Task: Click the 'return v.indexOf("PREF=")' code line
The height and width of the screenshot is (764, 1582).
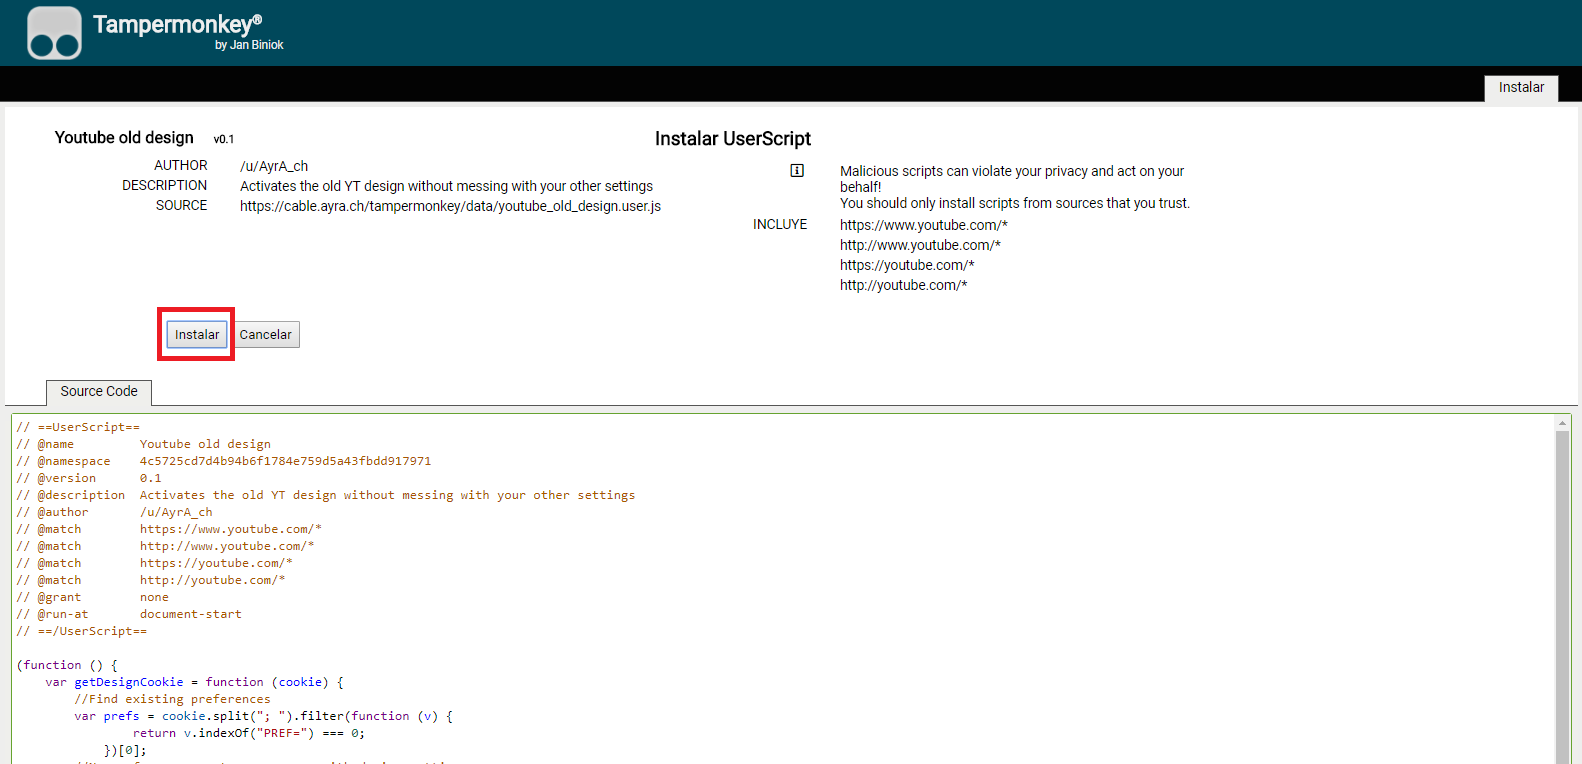Action: coord(249,733)
